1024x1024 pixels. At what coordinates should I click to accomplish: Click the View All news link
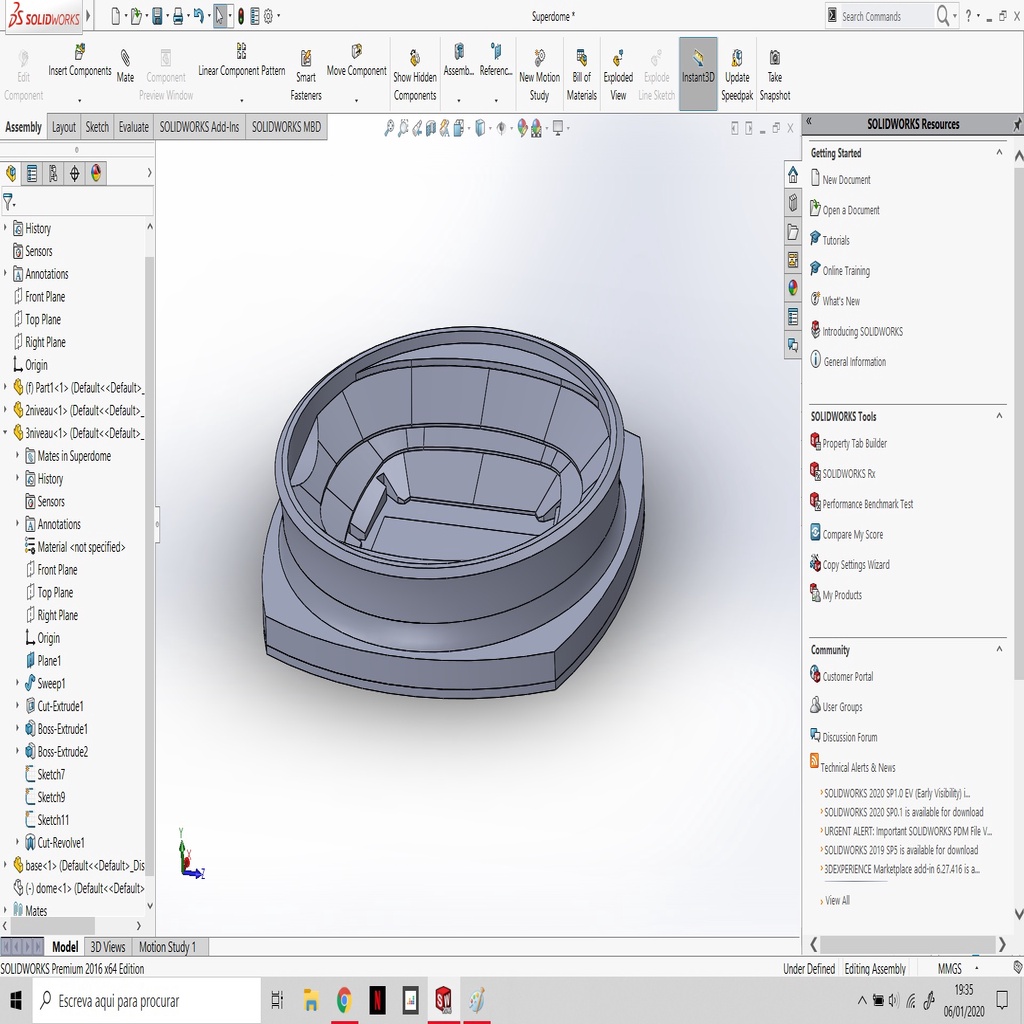pos(837,901)
